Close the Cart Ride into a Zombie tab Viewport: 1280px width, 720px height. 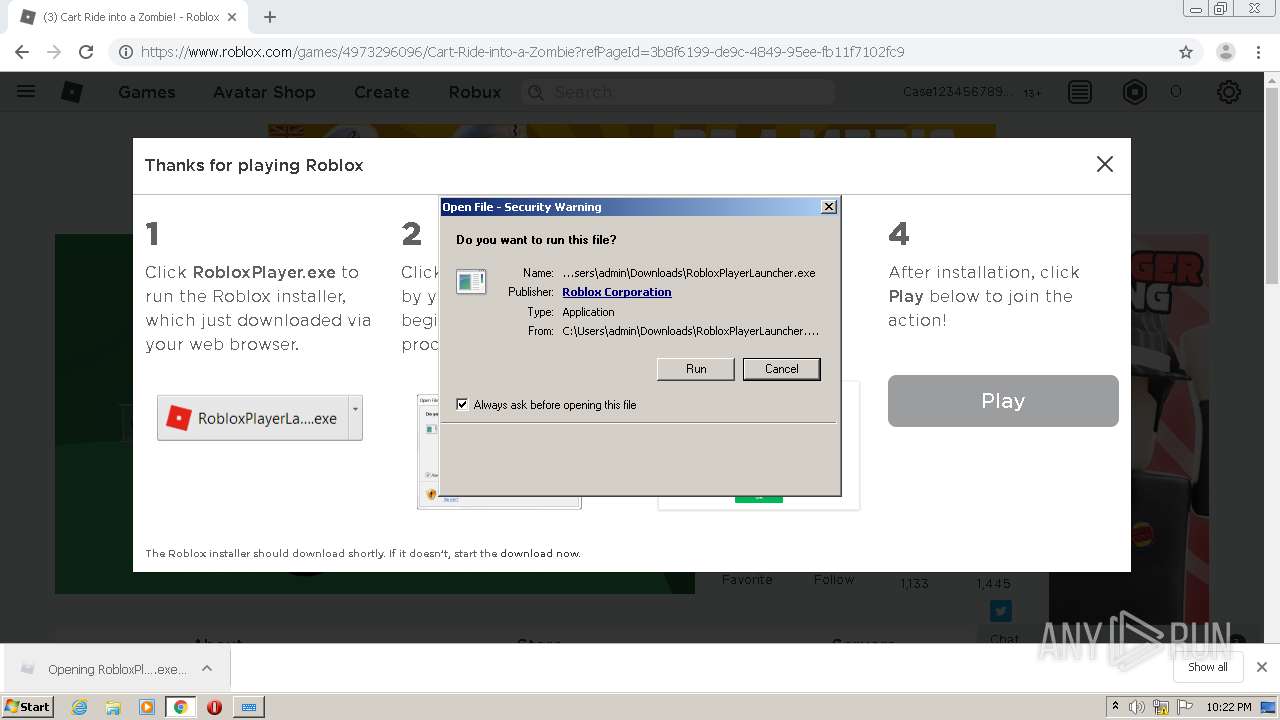click(x=232, y=17)
